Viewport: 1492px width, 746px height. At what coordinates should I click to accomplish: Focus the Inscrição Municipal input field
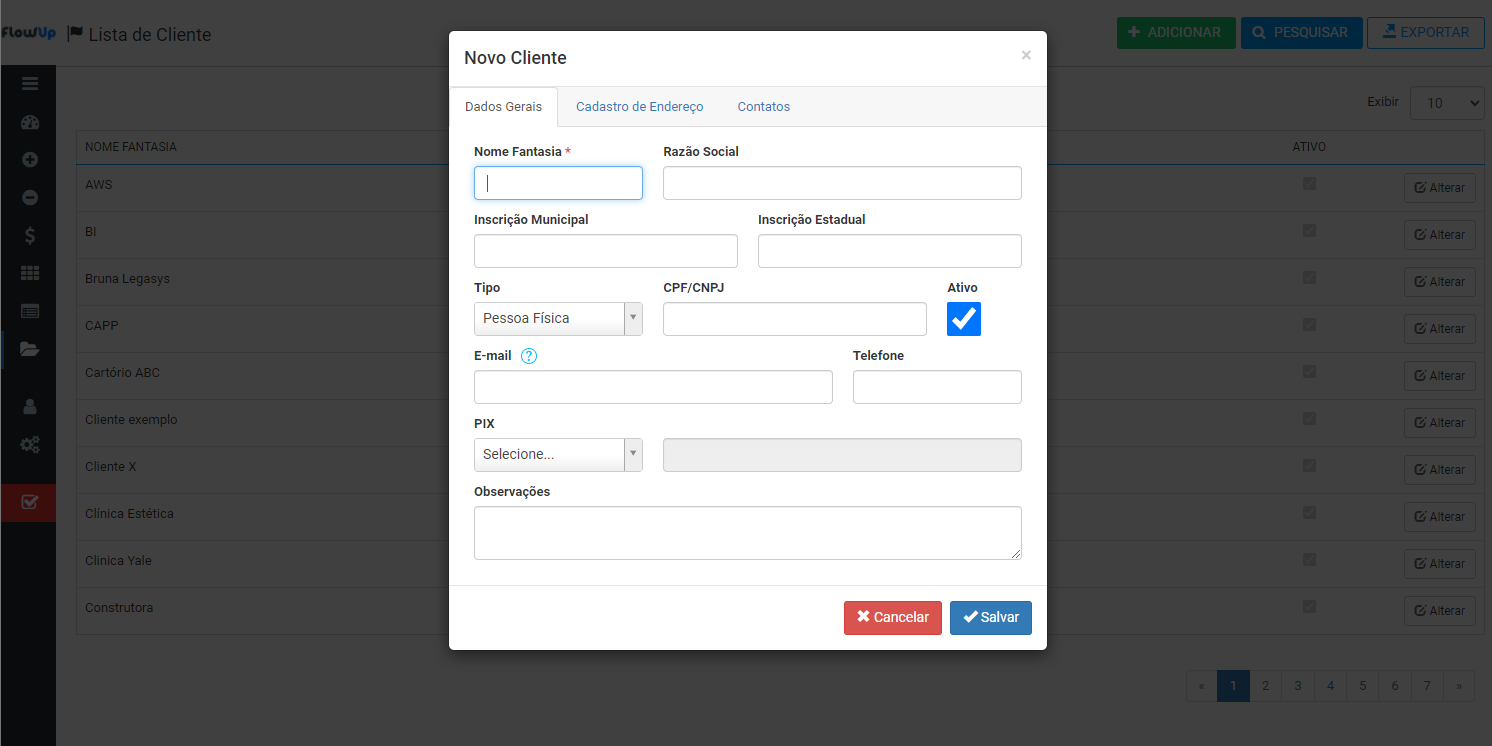(x=606, y=251)
